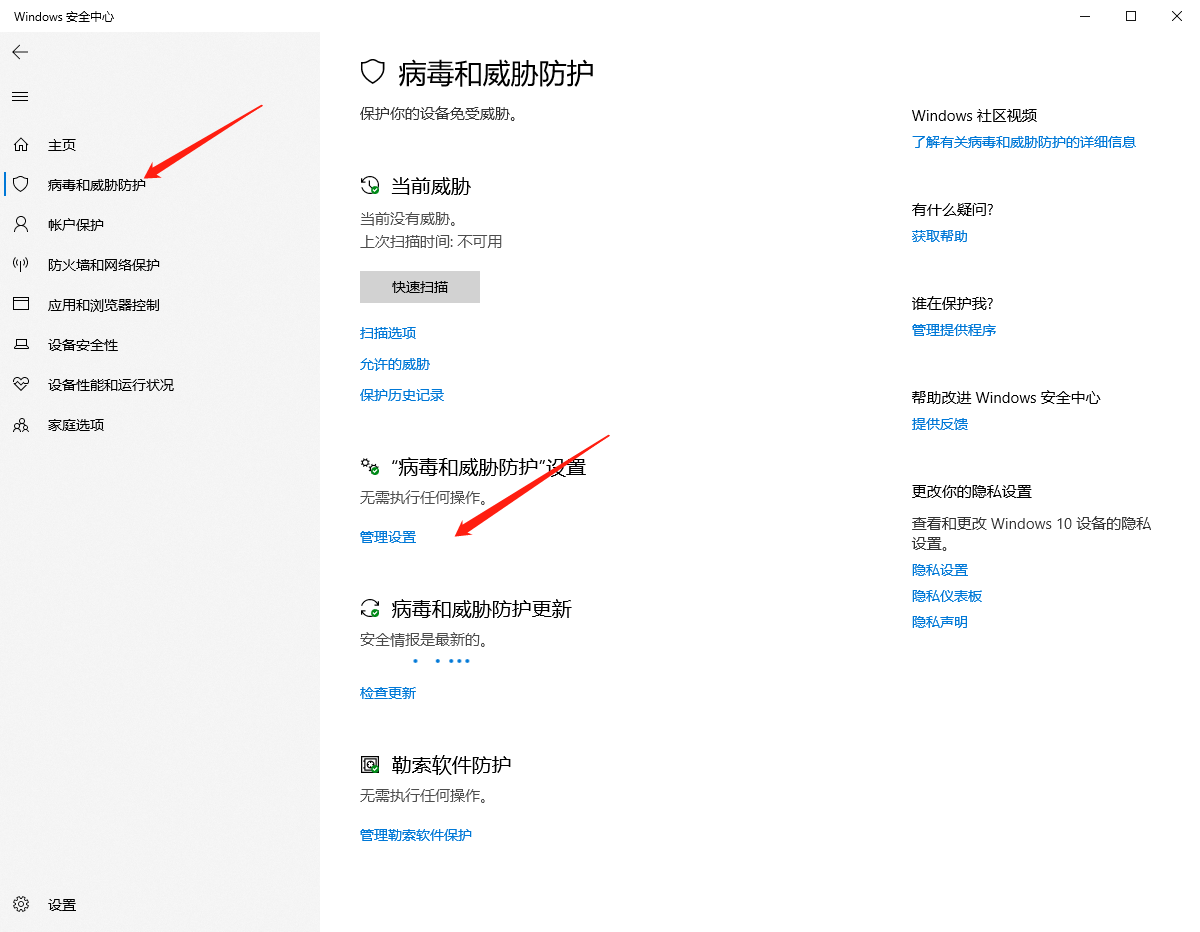Open 设置 at the sidebar bottom
The width and height of the screenshot is (1200, 932).
[x=62, y=905]
